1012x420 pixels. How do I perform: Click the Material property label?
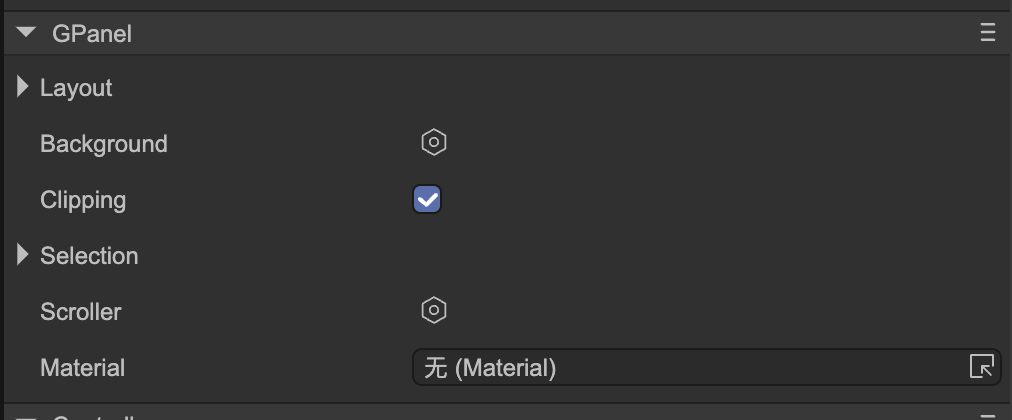point(82,368)
